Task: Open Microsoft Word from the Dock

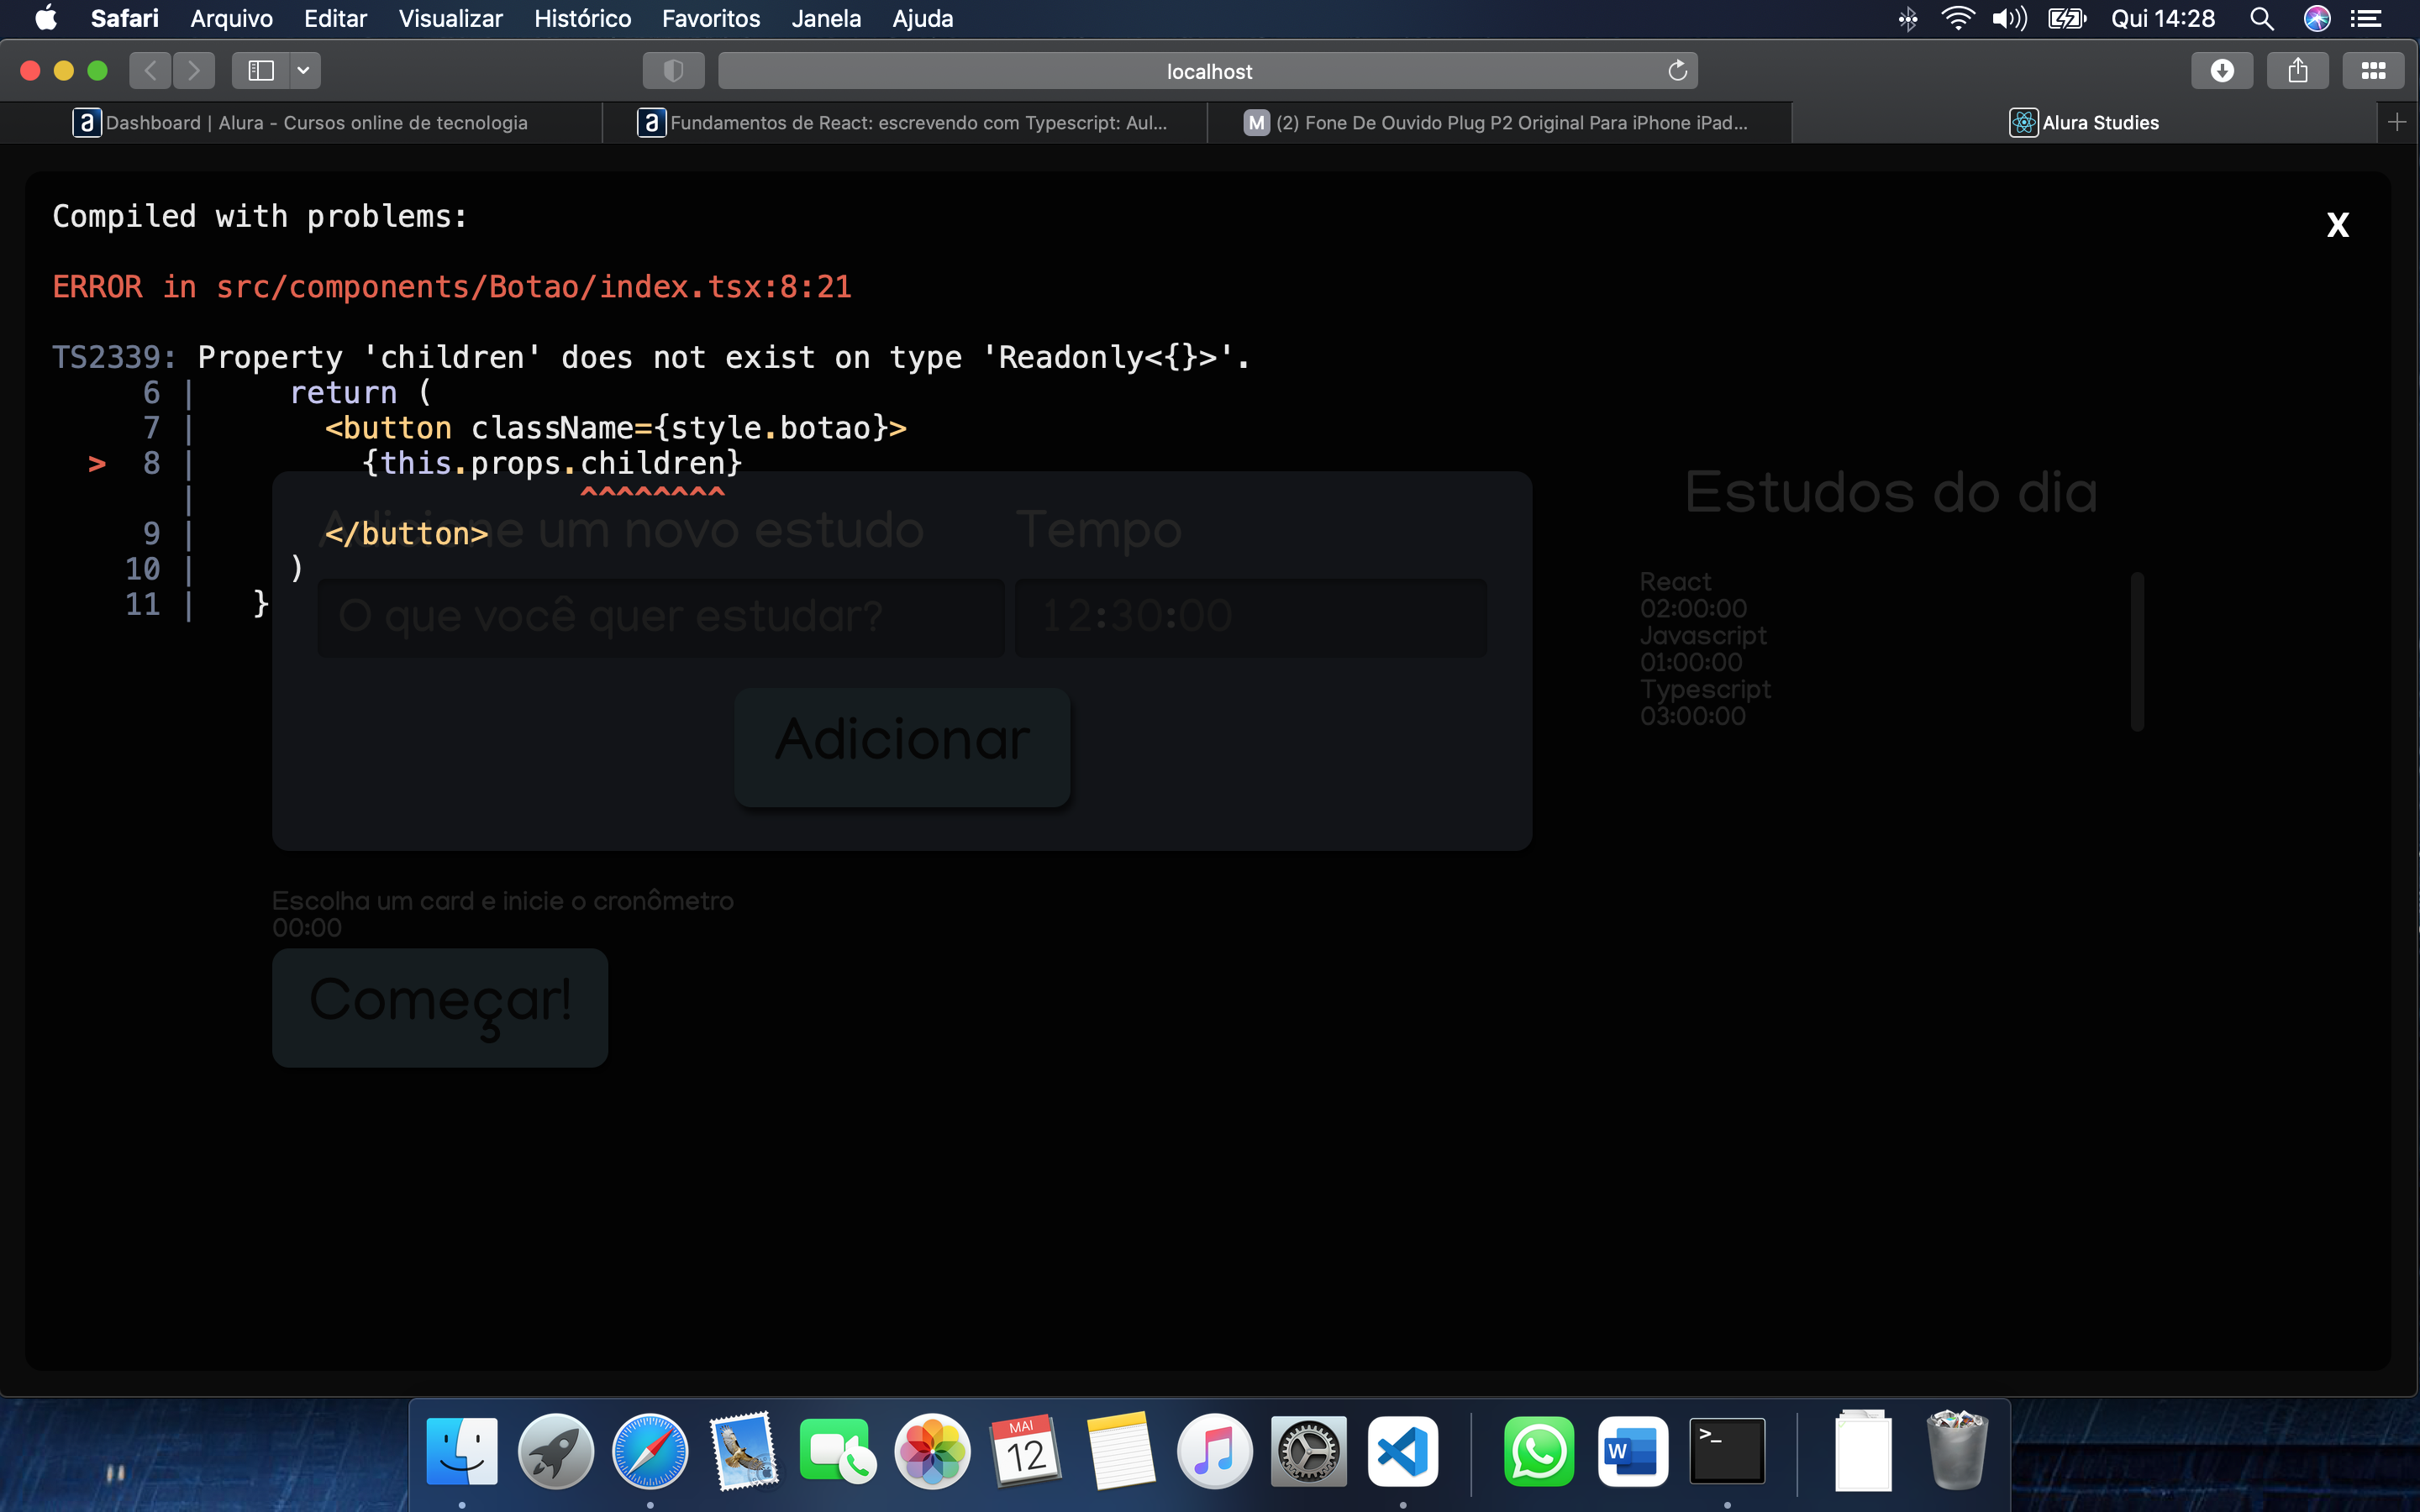Action: pyautogui.click(x=1632, y=1451)
